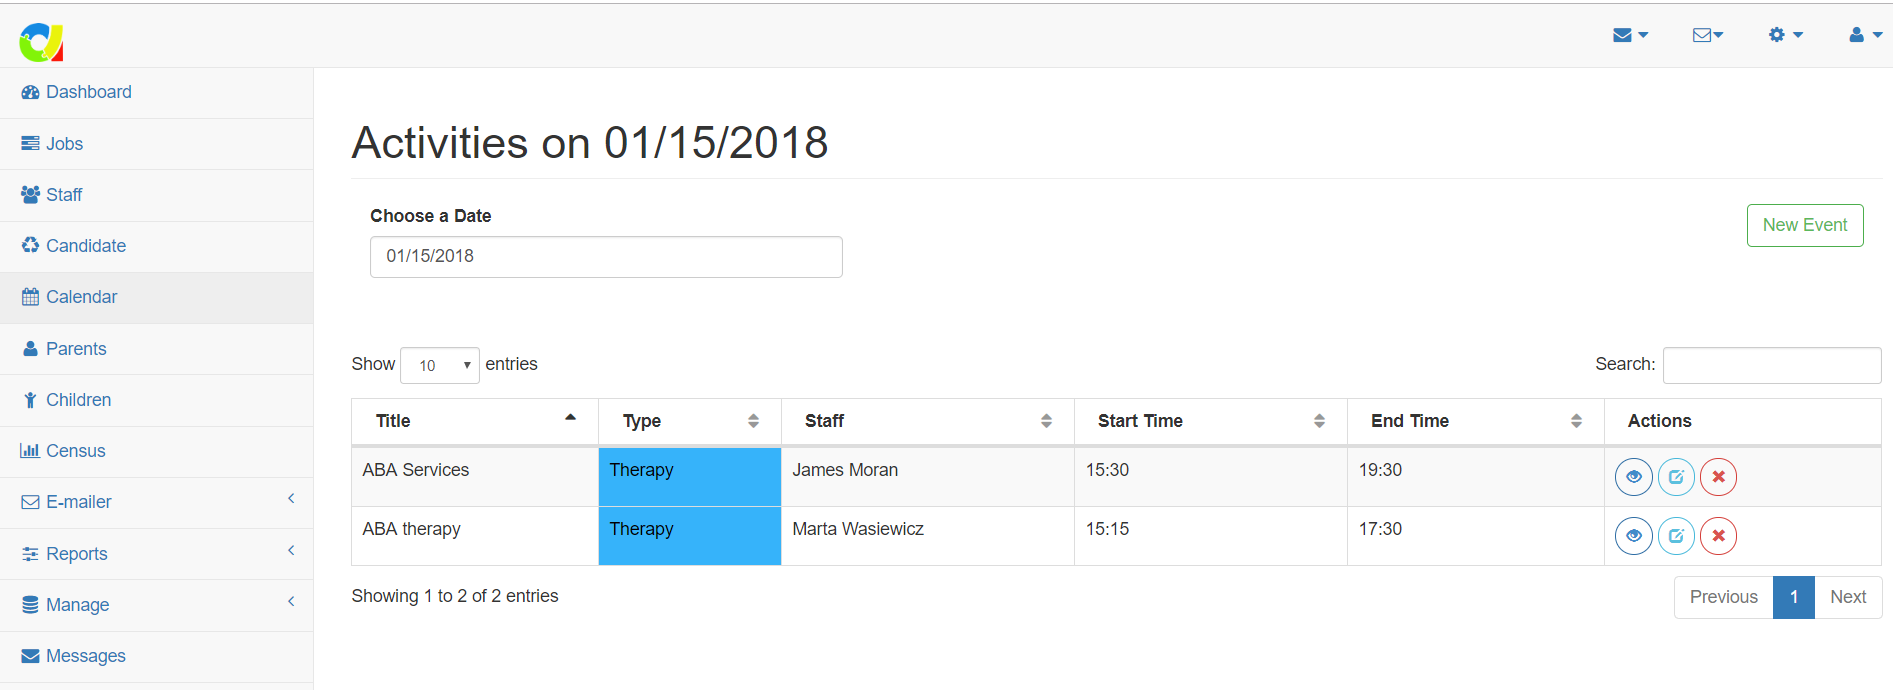Open the settings gear menu

[1785, 35]
